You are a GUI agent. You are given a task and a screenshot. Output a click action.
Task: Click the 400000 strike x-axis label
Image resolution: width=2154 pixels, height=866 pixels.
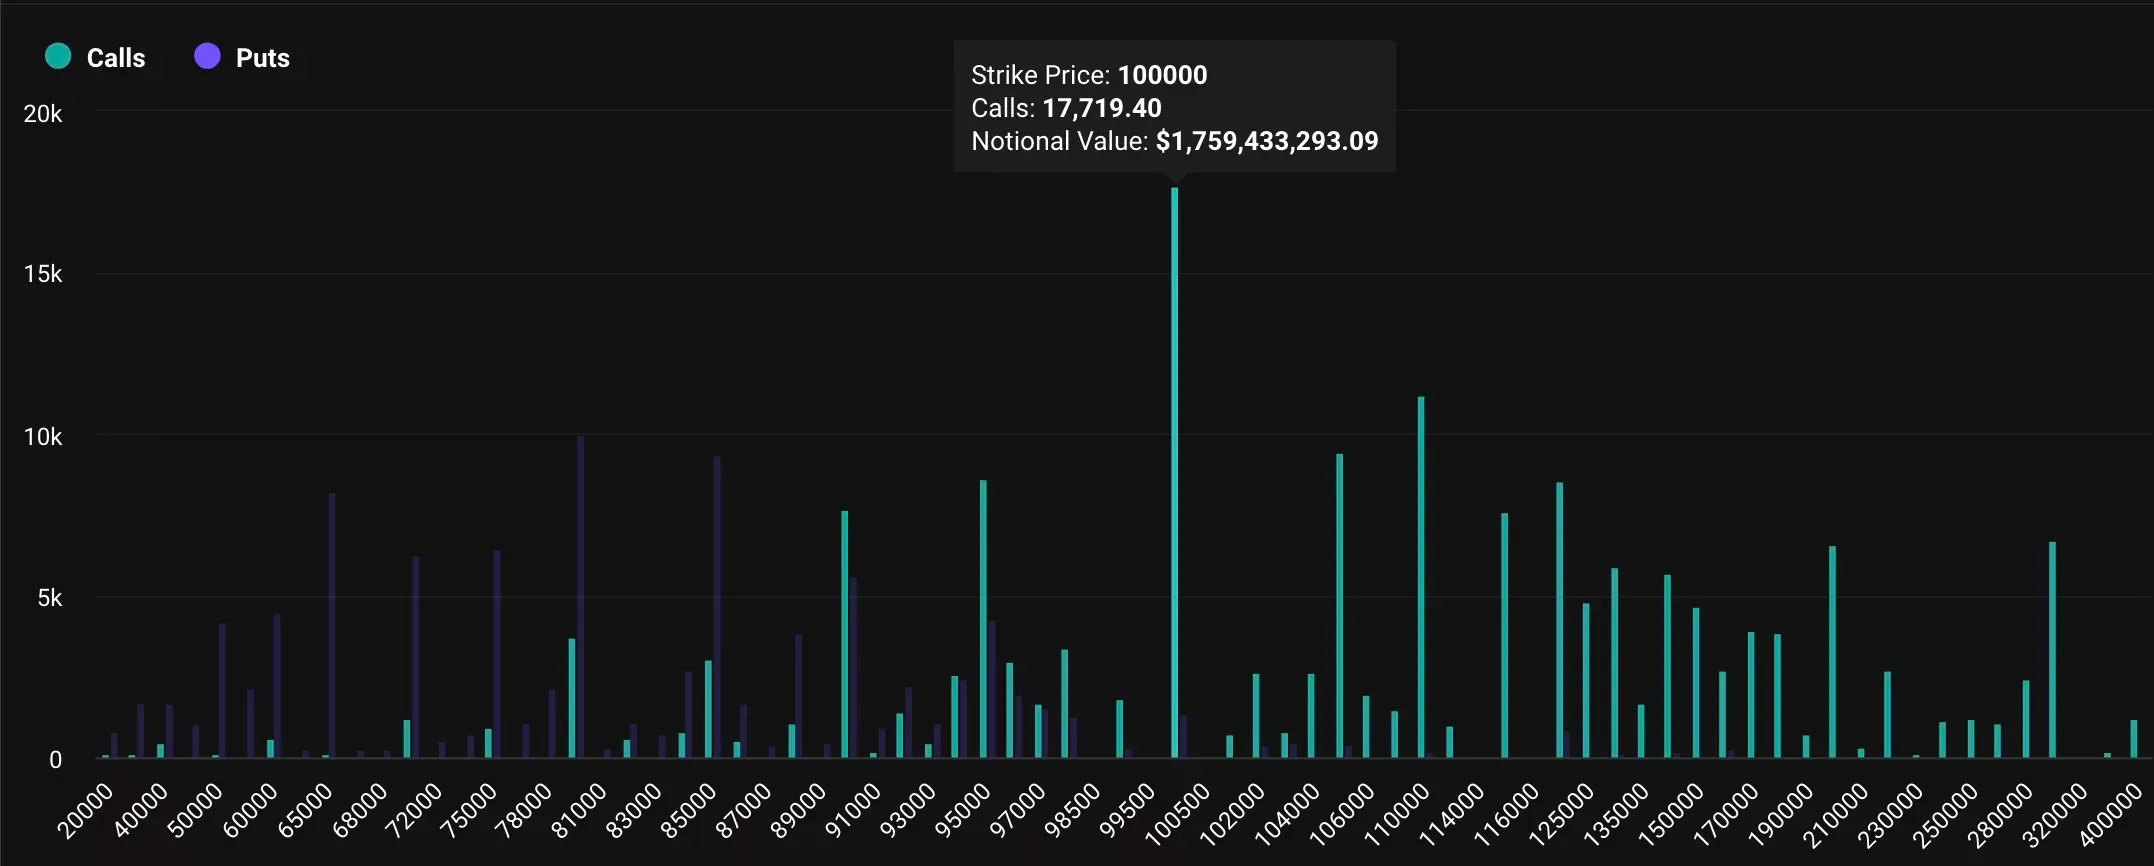tap(2111, 815)
